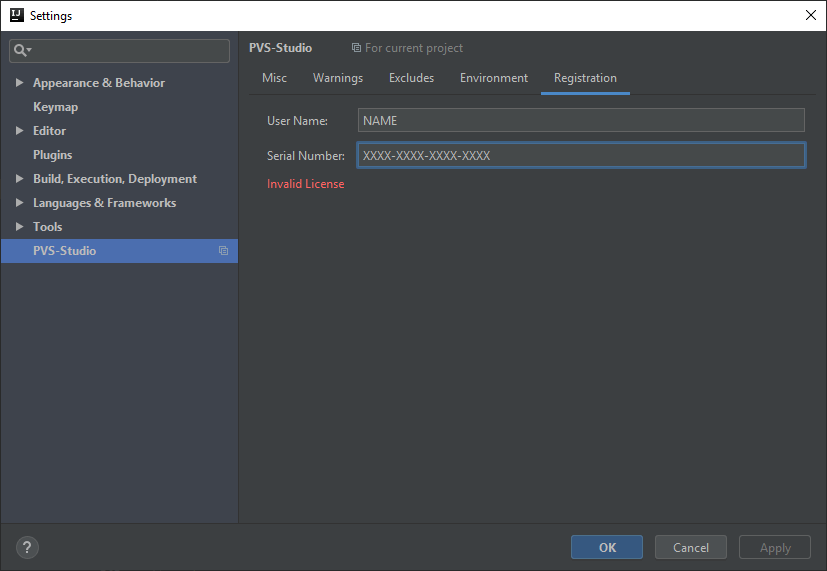Close the Settings dialog window
Screen dimensions: 827x571
[811, 15]
